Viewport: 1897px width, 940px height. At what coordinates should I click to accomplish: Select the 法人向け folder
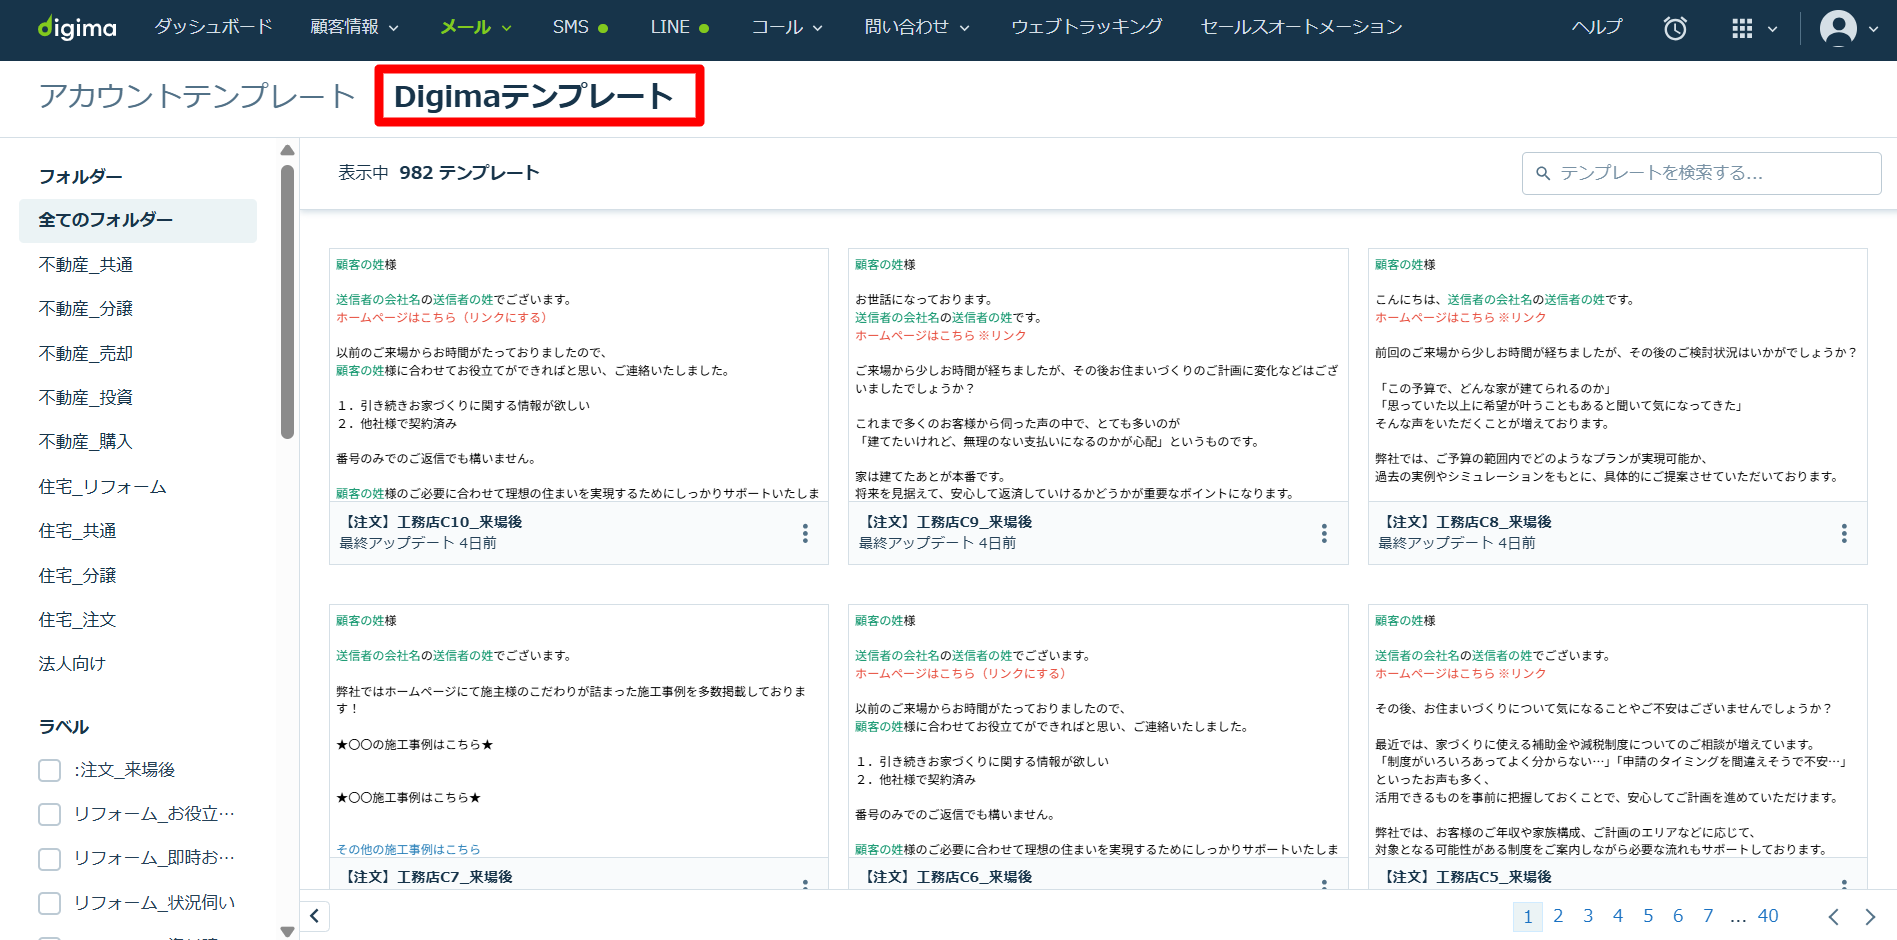click(x=72, y=664)
